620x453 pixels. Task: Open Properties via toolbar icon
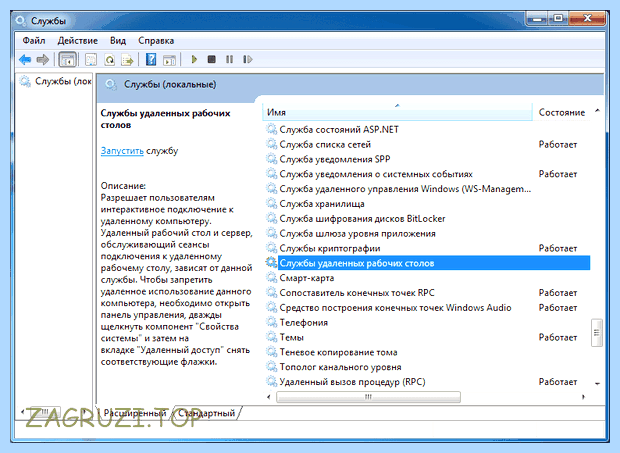(x=91, y=60)
